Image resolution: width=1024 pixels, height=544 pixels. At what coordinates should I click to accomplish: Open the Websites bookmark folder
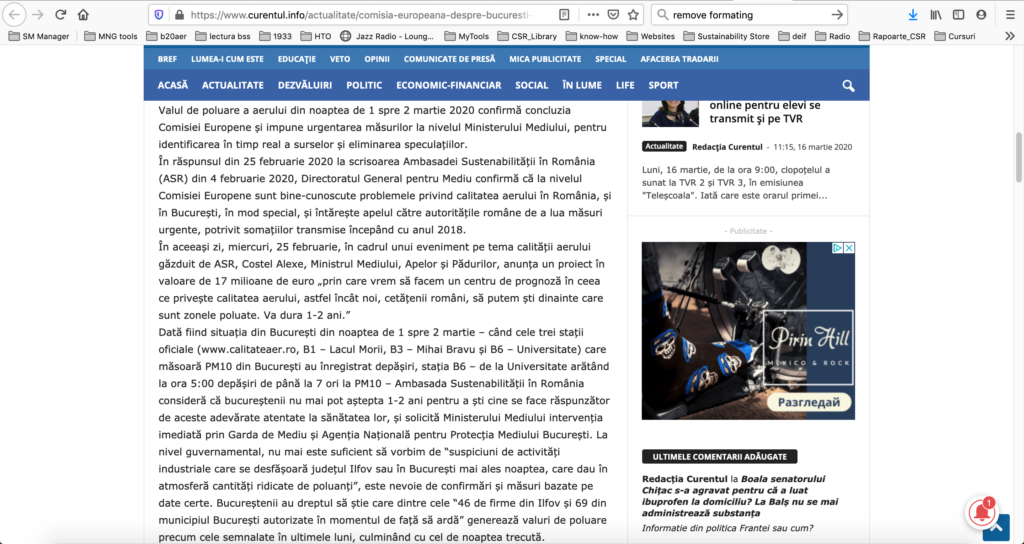(x=650, y=36)
